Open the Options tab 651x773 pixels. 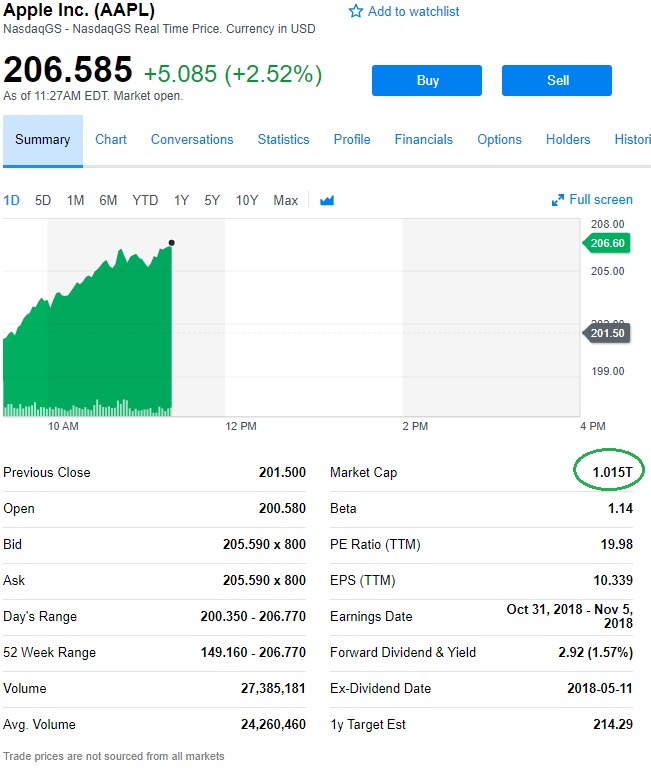(499, 140)
